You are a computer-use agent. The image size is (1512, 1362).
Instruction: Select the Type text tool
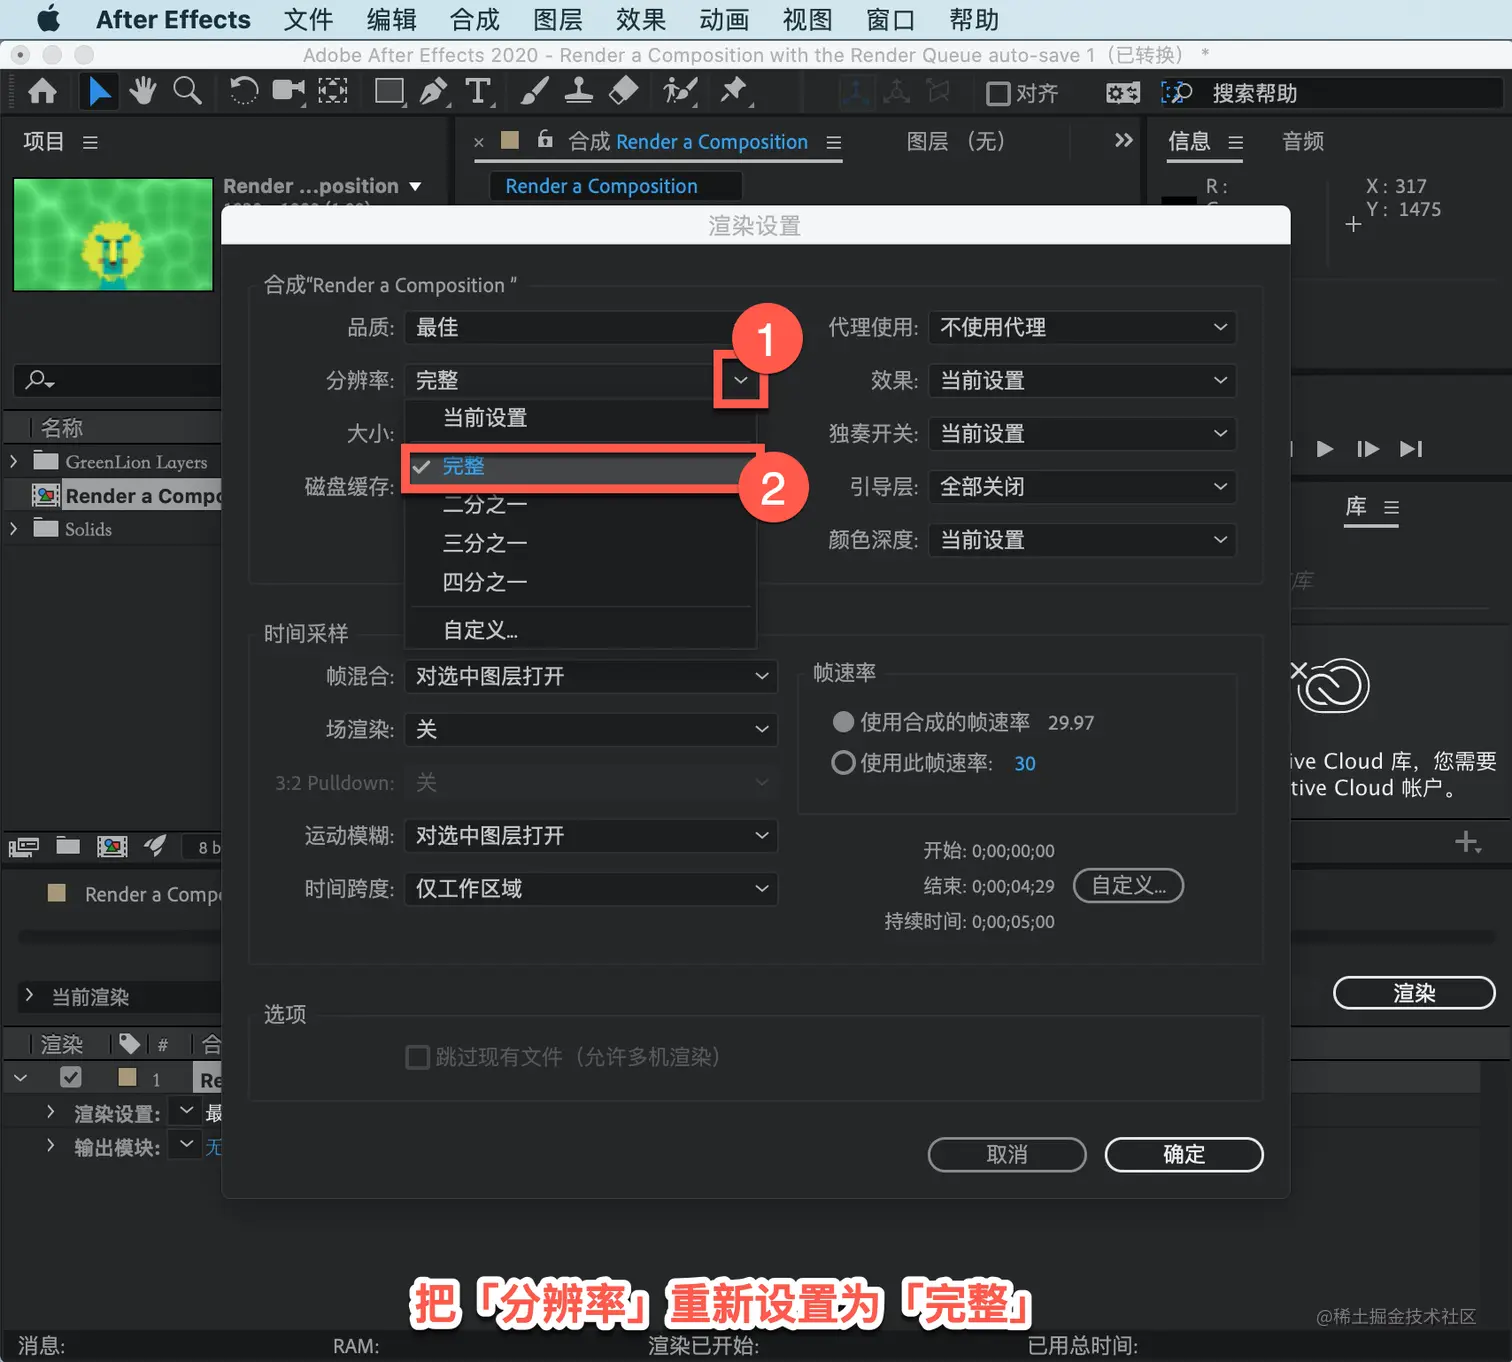pyautogui.click(x=478, y=91)
